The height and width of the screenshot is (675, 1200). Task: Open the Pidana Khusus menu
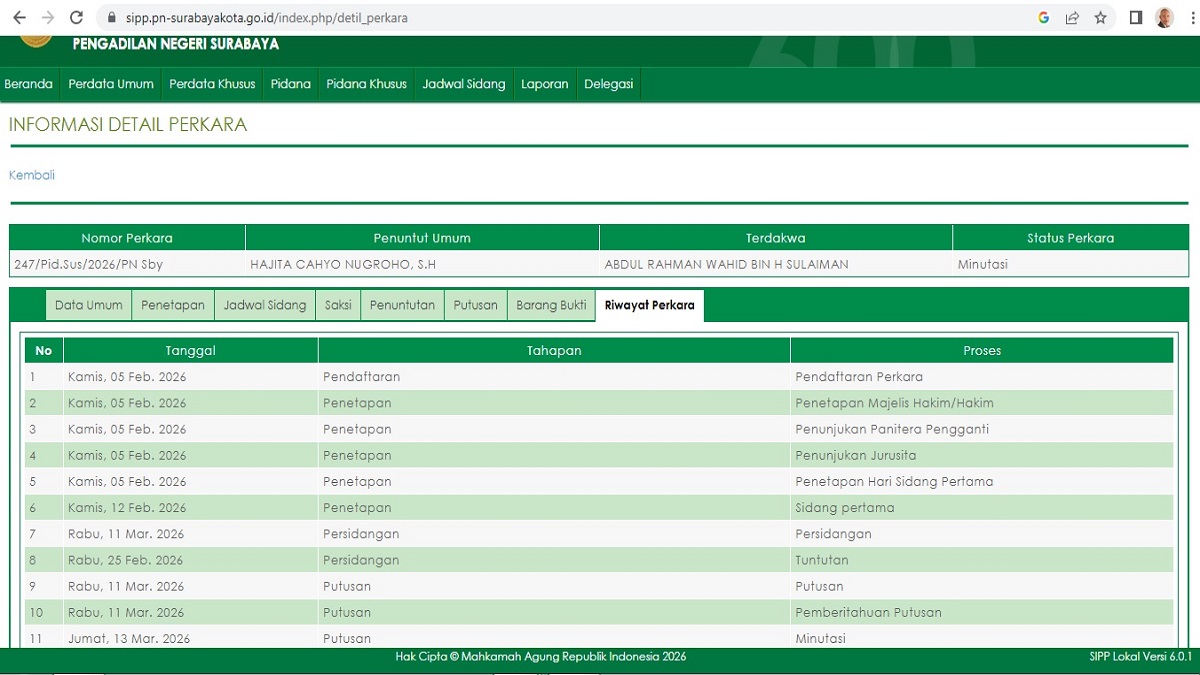[366, 84]
